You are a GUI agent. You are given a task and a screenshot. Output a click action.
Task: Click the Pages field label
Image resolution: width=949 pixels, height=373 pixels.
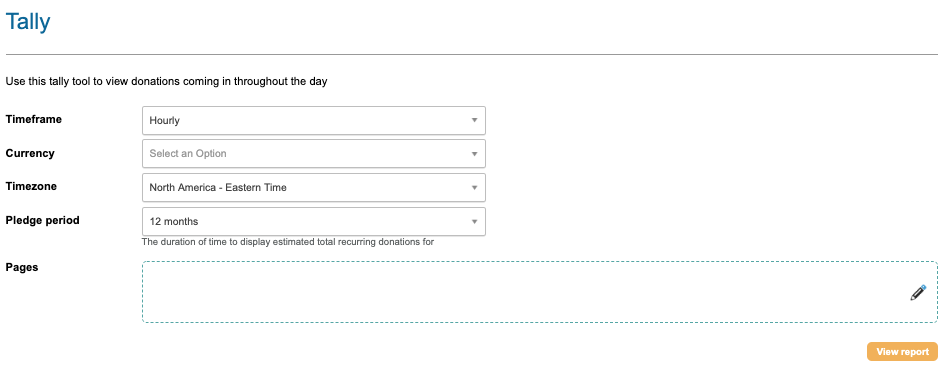(x=22, y=267)
